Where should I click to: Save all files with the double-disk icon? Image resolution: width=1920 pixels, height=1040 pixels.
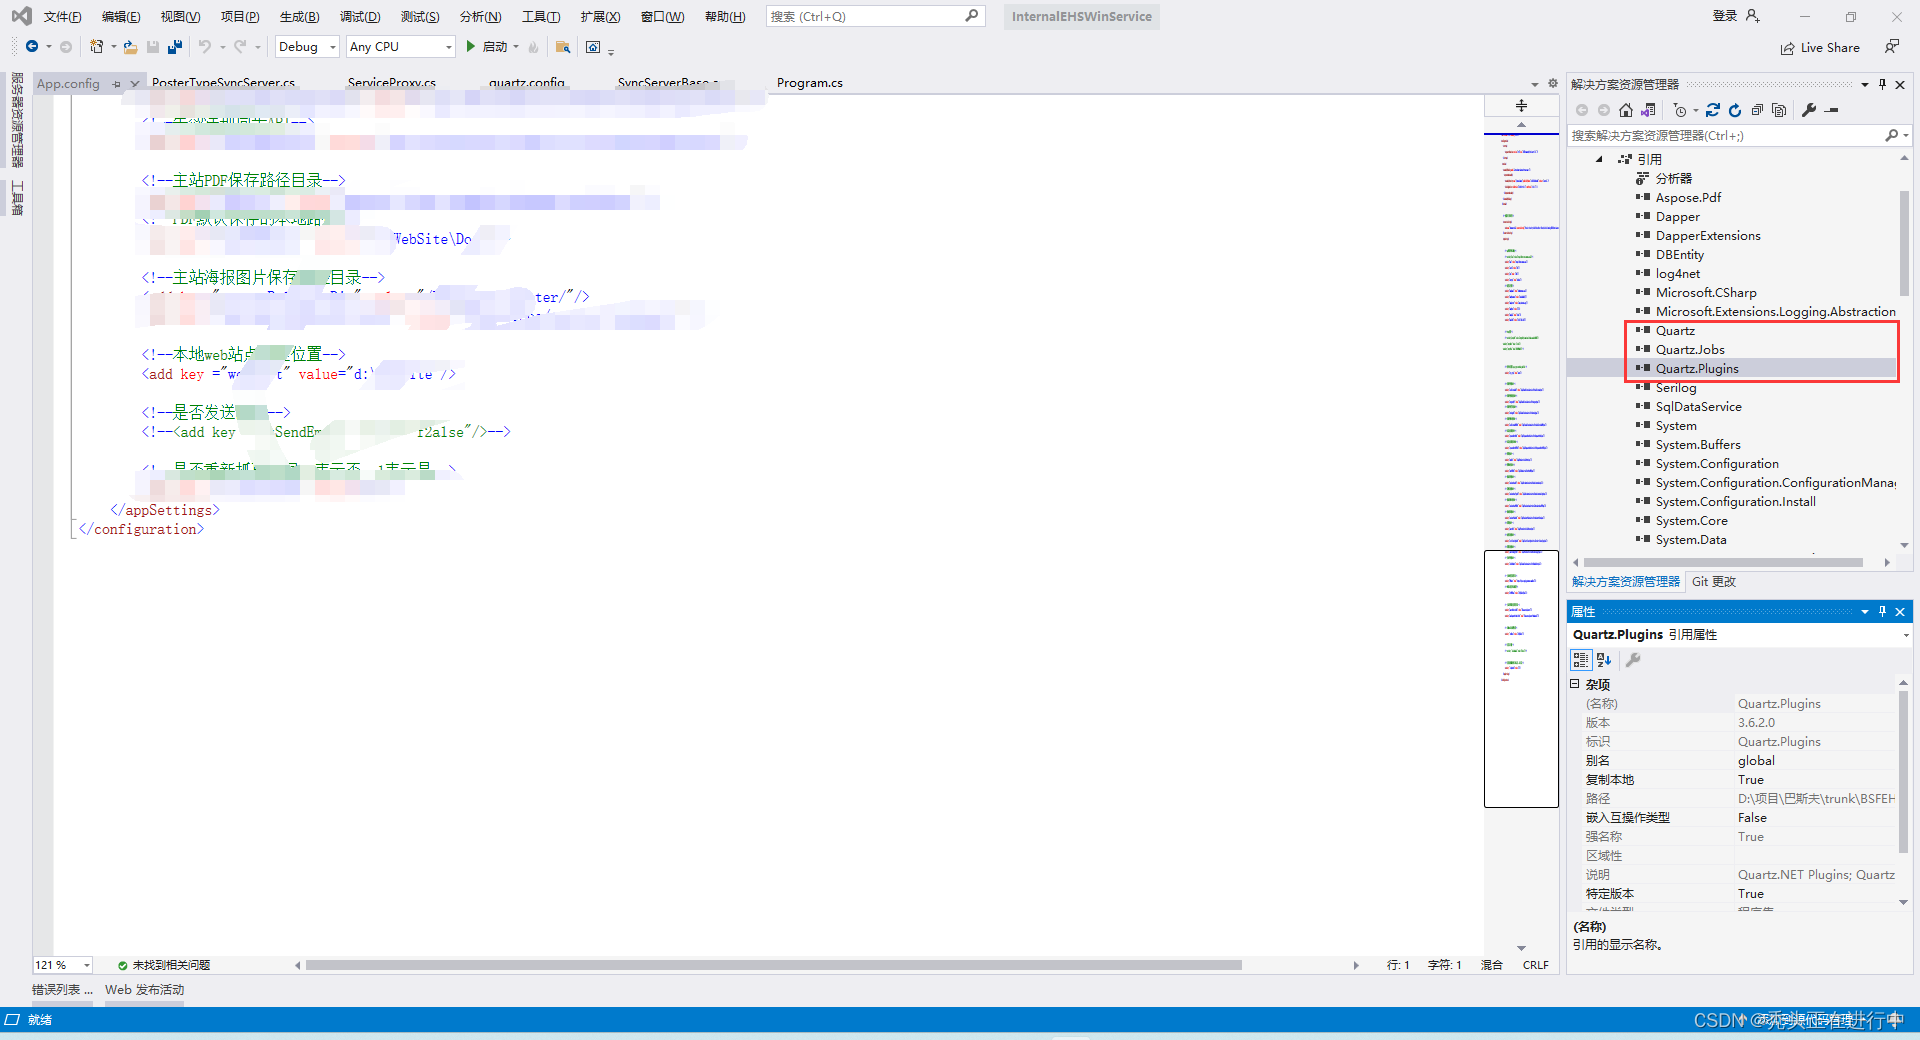(x=175, y=46)
